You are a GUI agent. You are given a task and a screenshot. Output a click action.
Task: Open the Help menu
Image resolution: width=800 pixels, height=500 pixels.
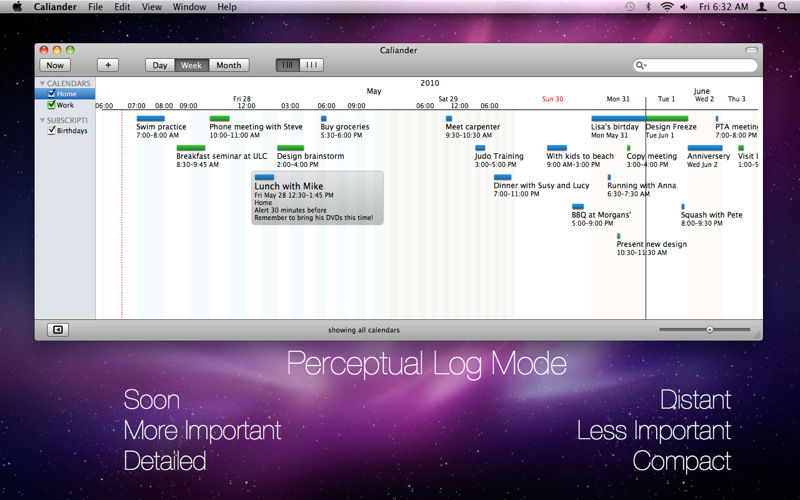227,7
